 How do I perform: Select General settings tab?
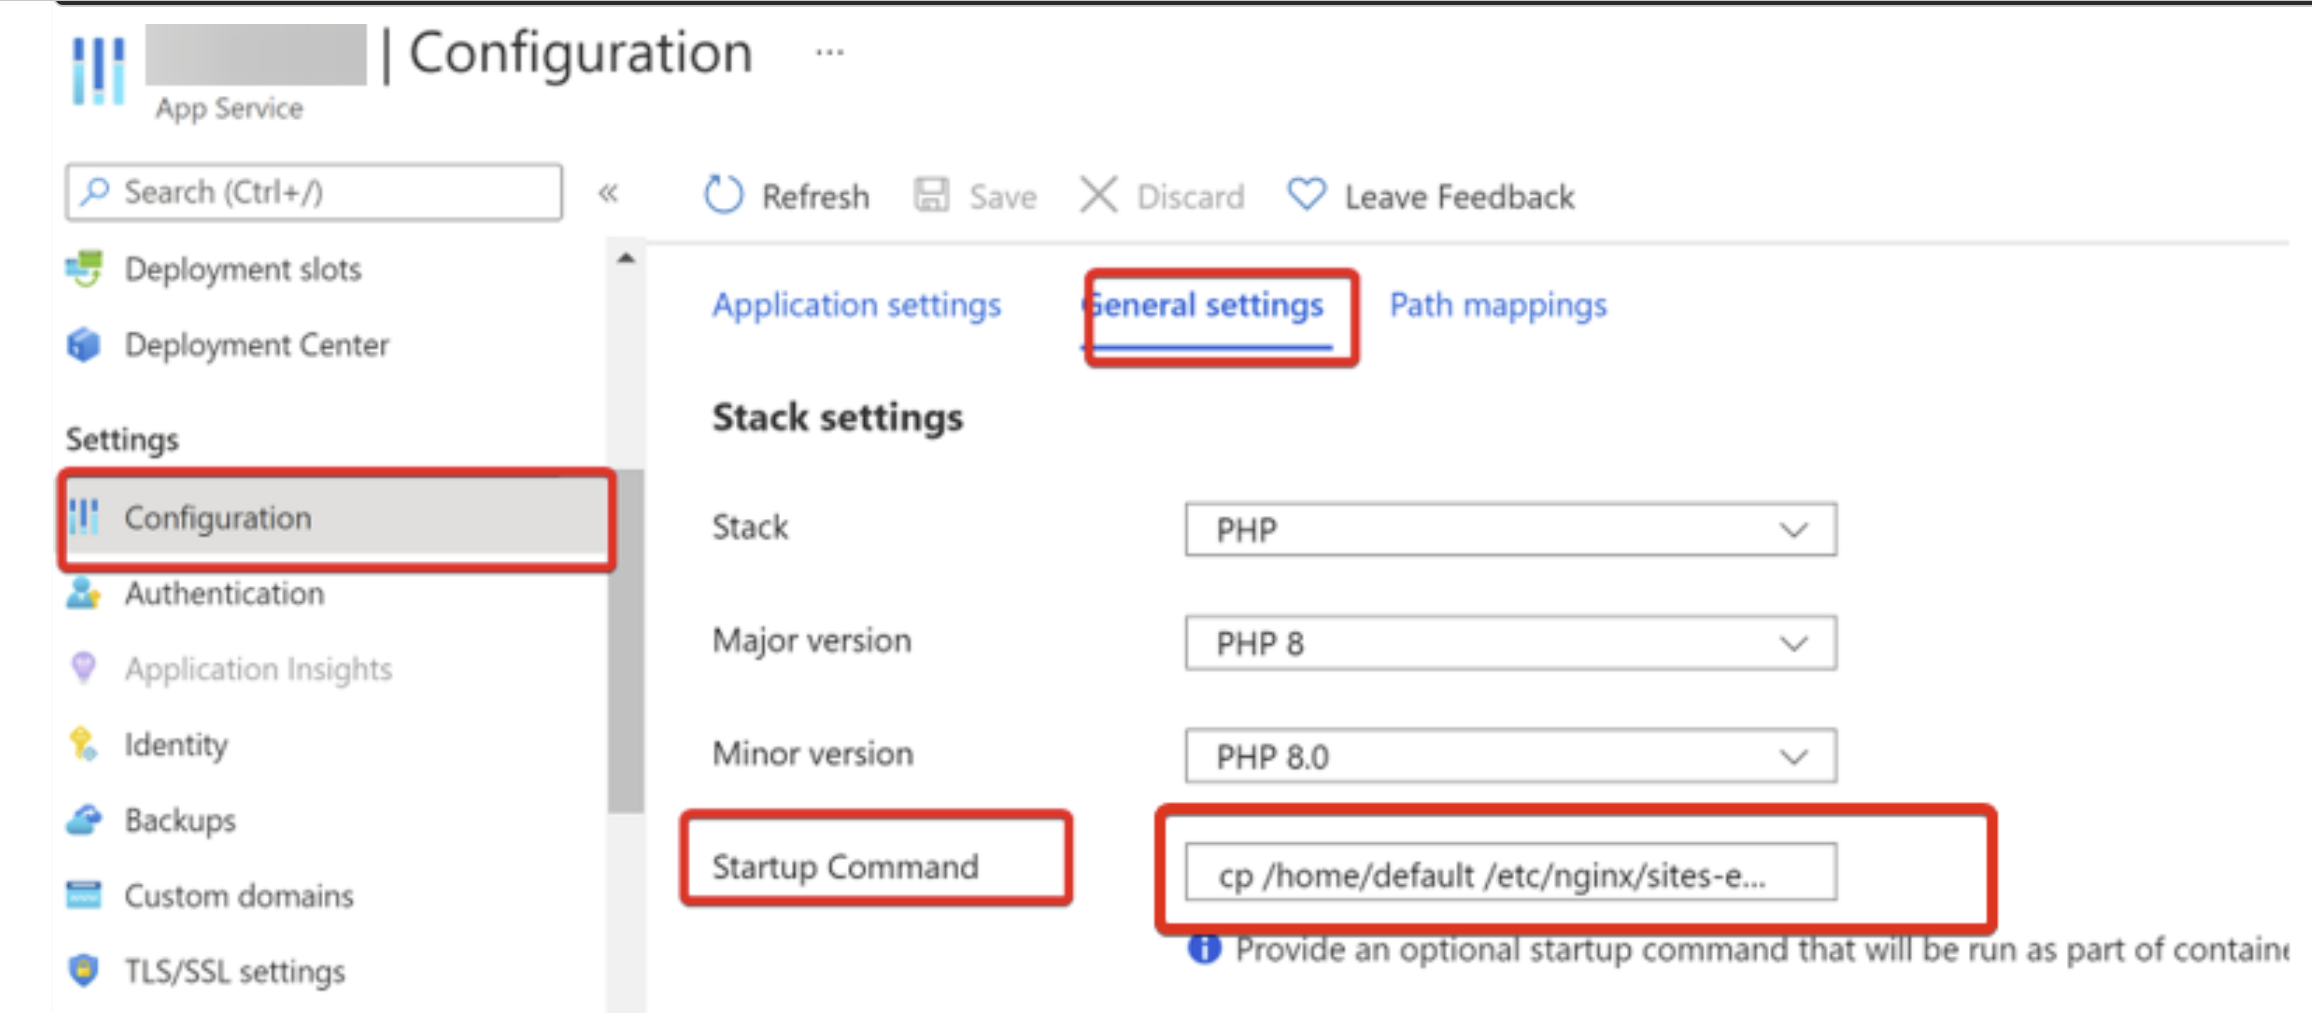1208,305
